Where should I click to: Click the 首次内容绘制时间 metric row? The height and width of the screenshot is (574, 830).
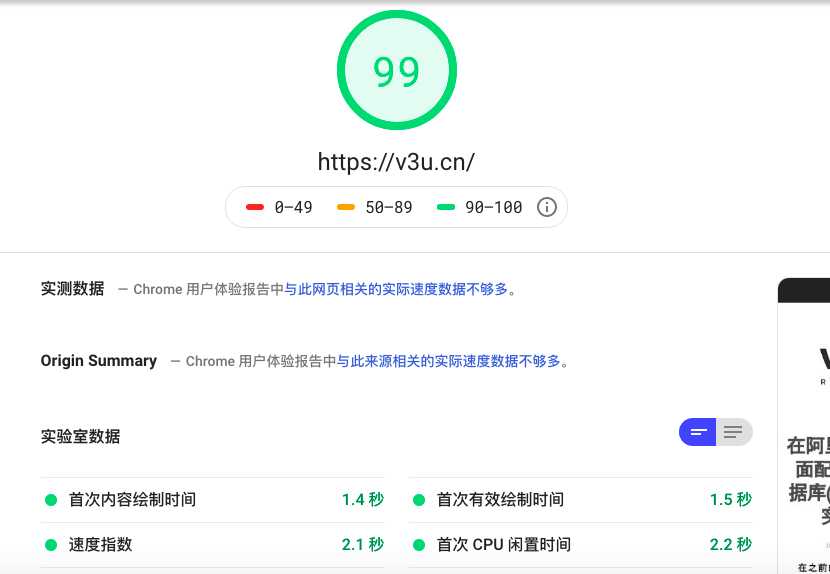(x=212, y=500)
